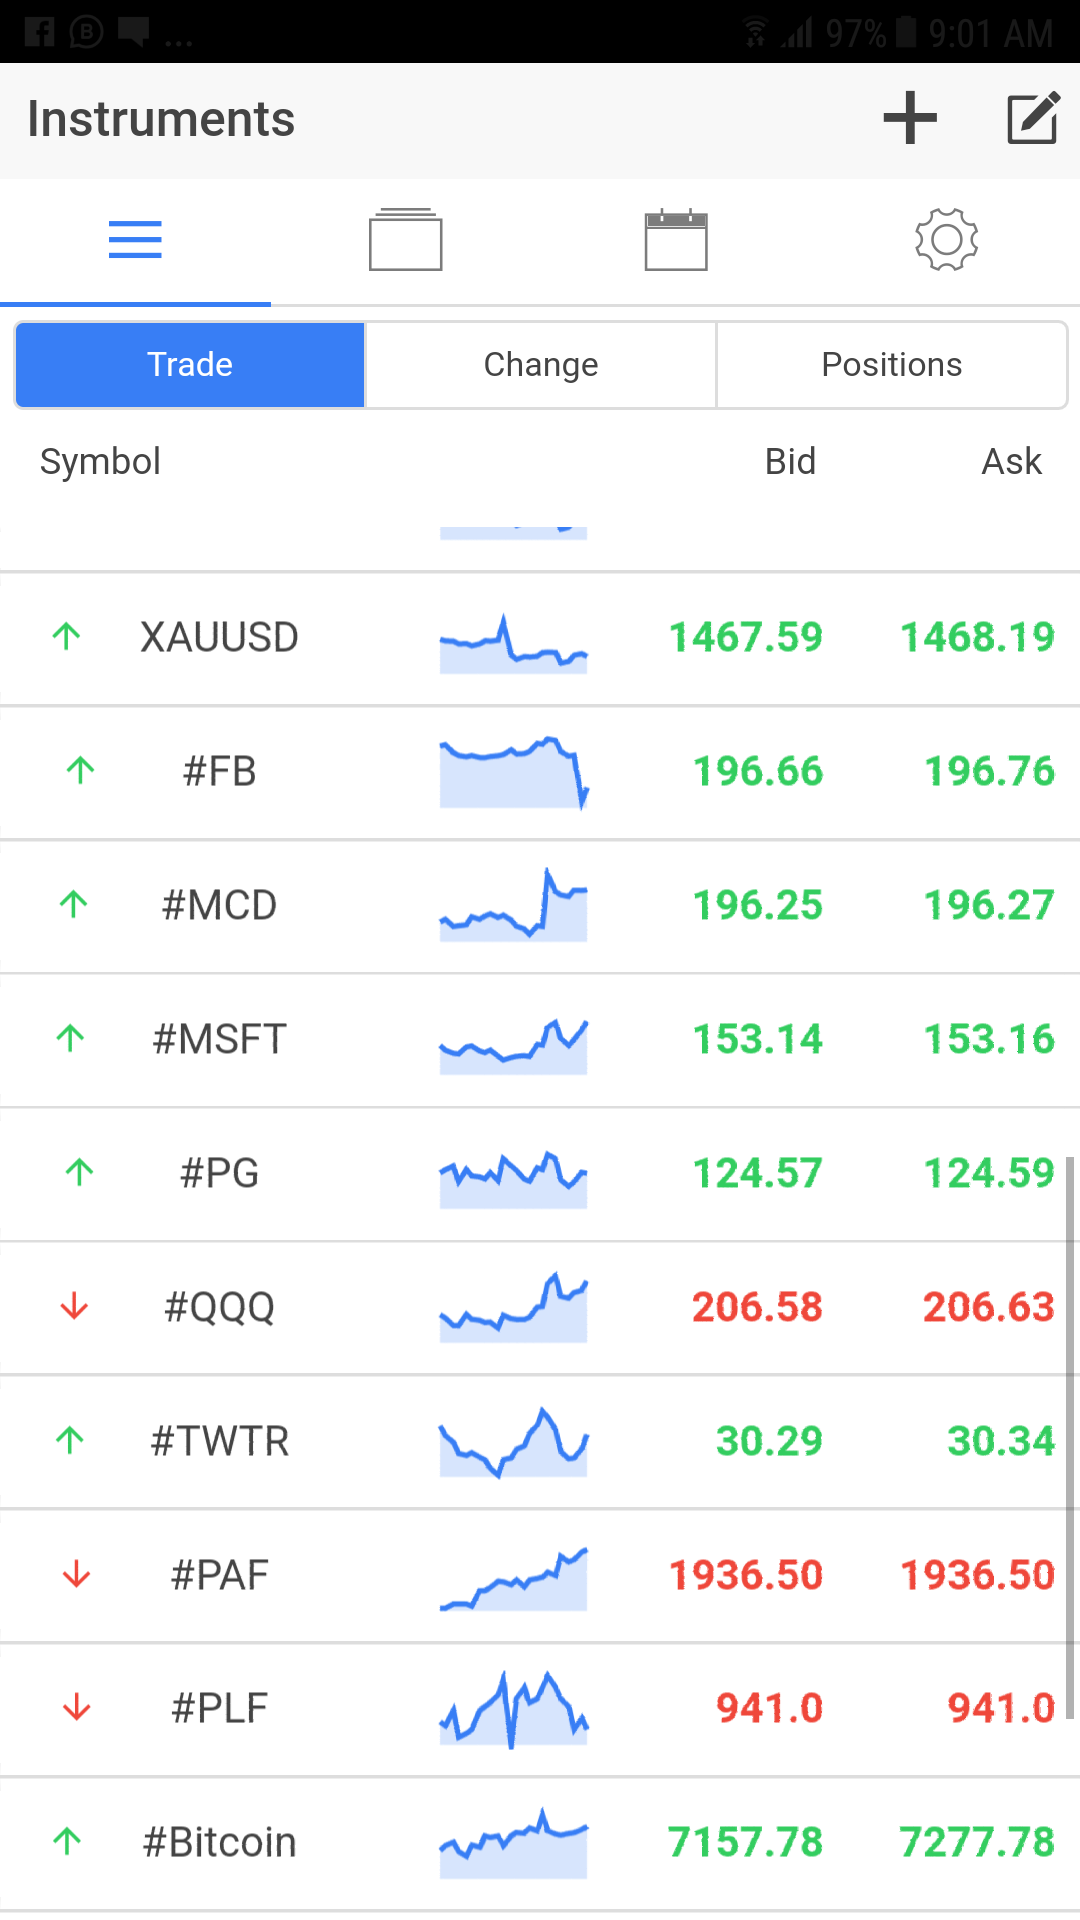Switch to the Change view

point(541,365)
